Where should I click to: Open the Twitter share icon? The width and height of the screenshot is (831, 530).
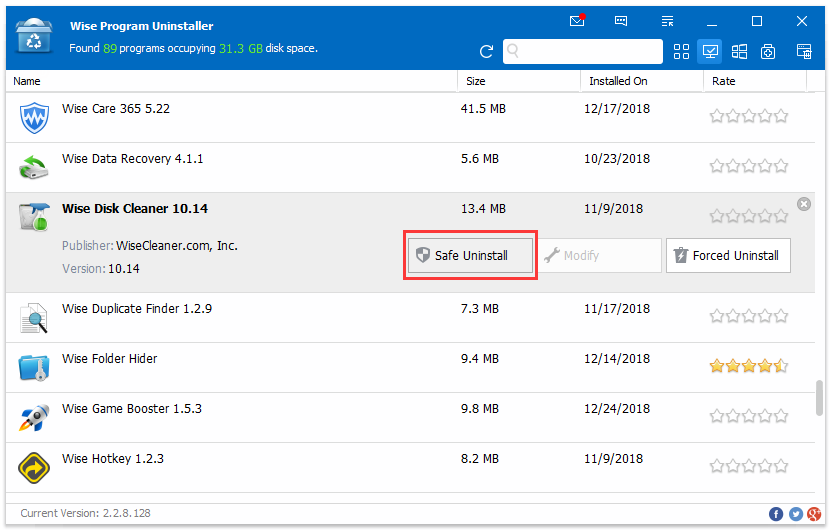795,514
